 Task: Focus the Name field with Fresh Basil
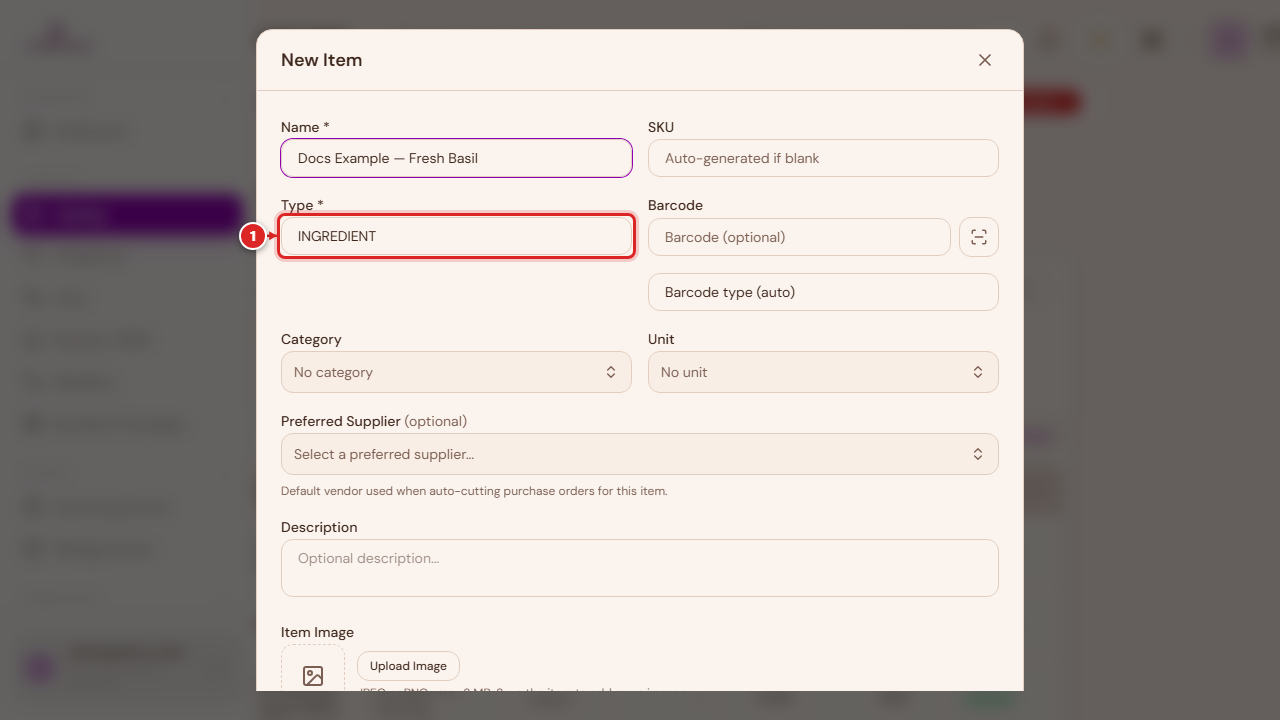[456, 158]
